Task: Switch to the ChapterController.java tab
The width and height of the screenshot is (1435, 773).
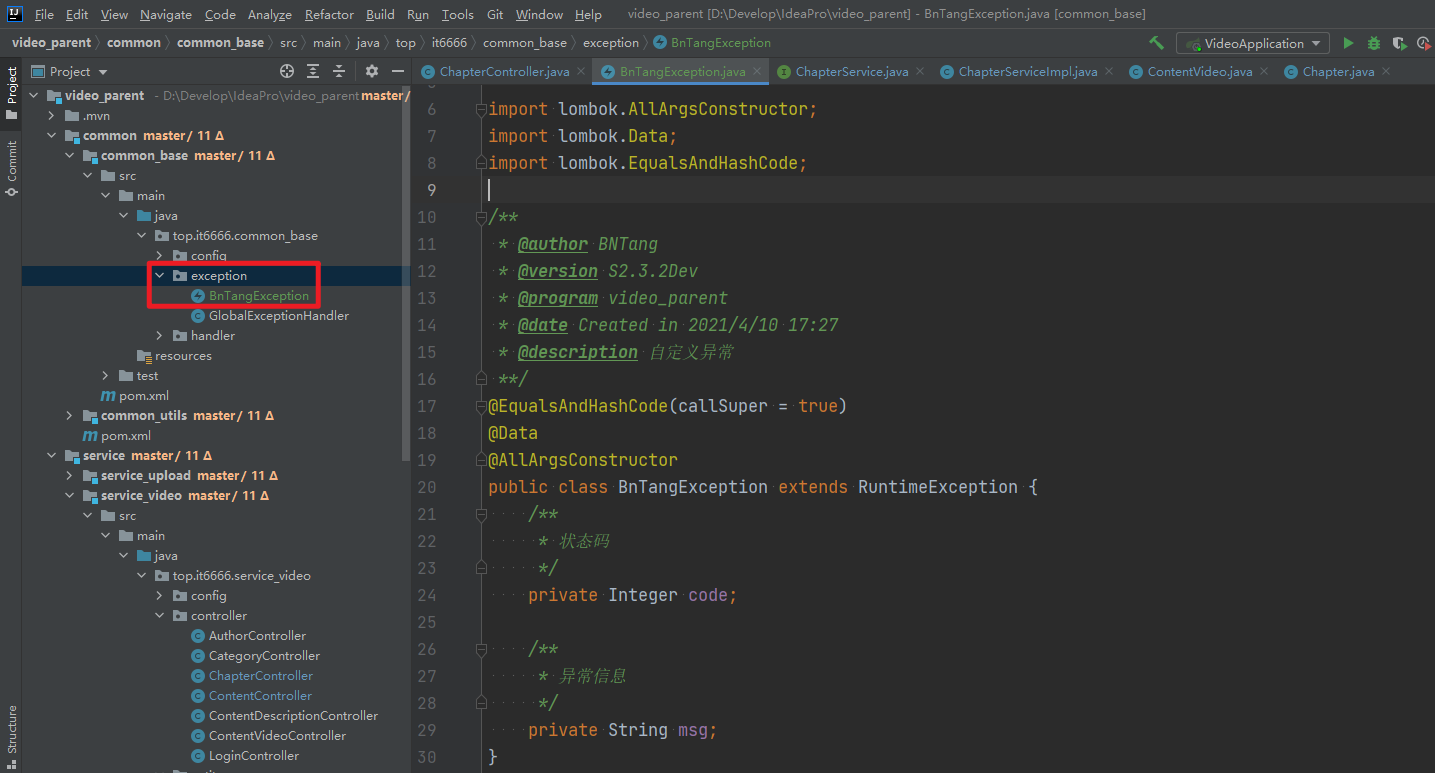Action: pos(504,71)
